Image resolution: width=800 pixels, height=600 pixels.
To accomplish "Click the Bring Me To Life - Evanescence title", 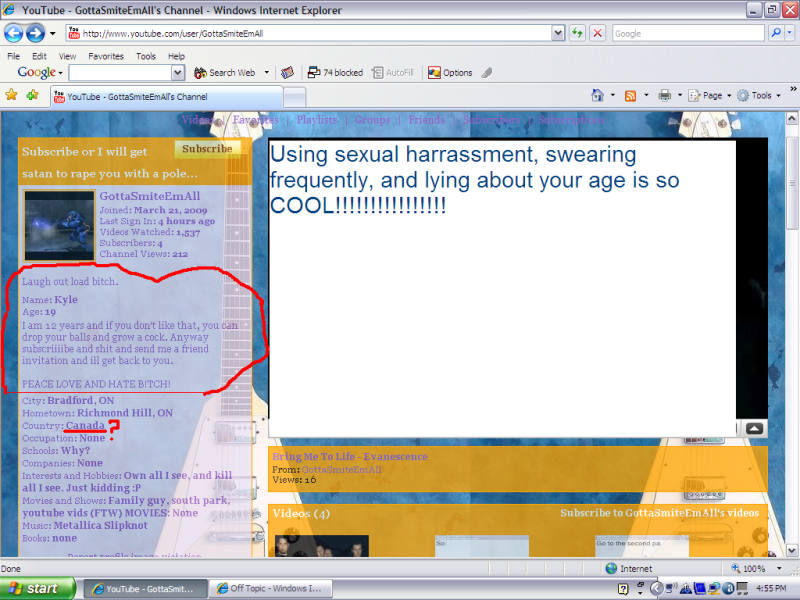I will pyautogui.click(x=350, y=457).
